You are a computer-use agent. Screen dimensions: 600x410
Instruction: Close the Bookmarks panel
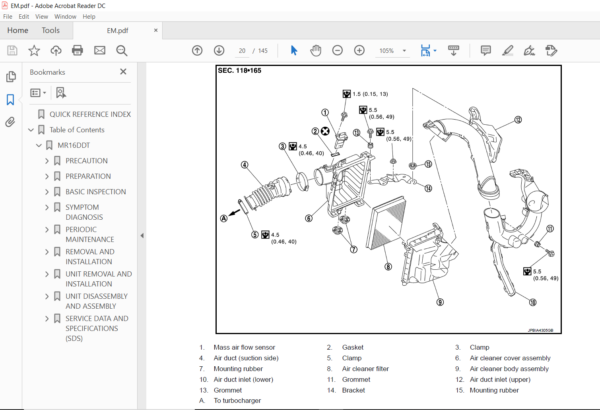(x=123, y=72)
